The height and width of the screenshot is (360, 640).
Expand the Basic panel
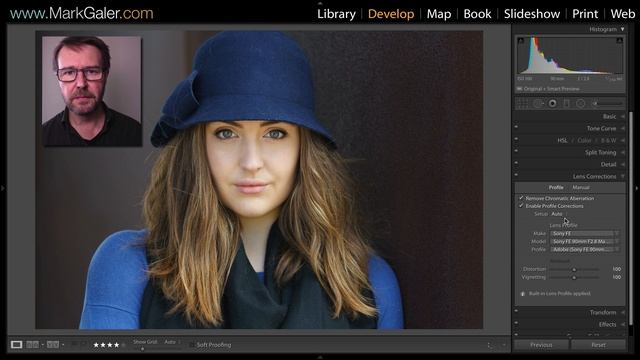pyautogui.click(x=622, y=117)
